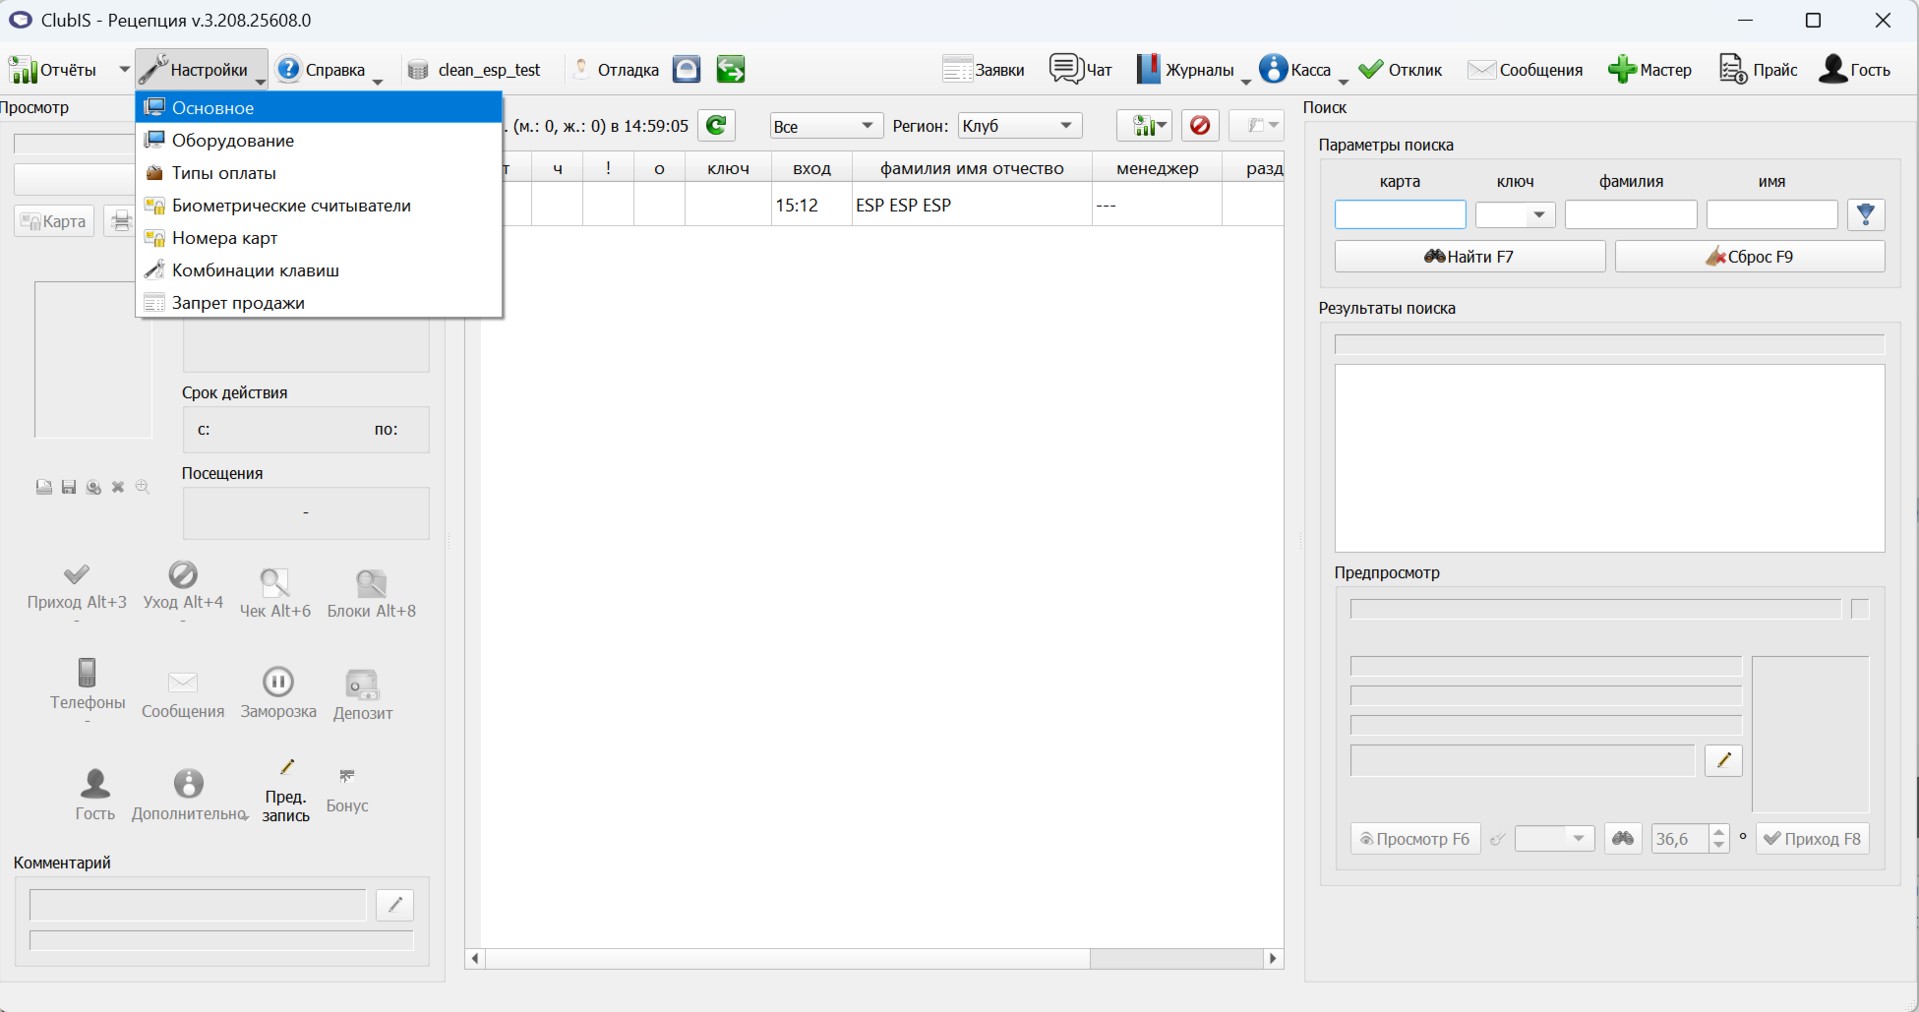Click the Настройки toolbar button
The image size is (1919, 1012).
pos(201,70)
